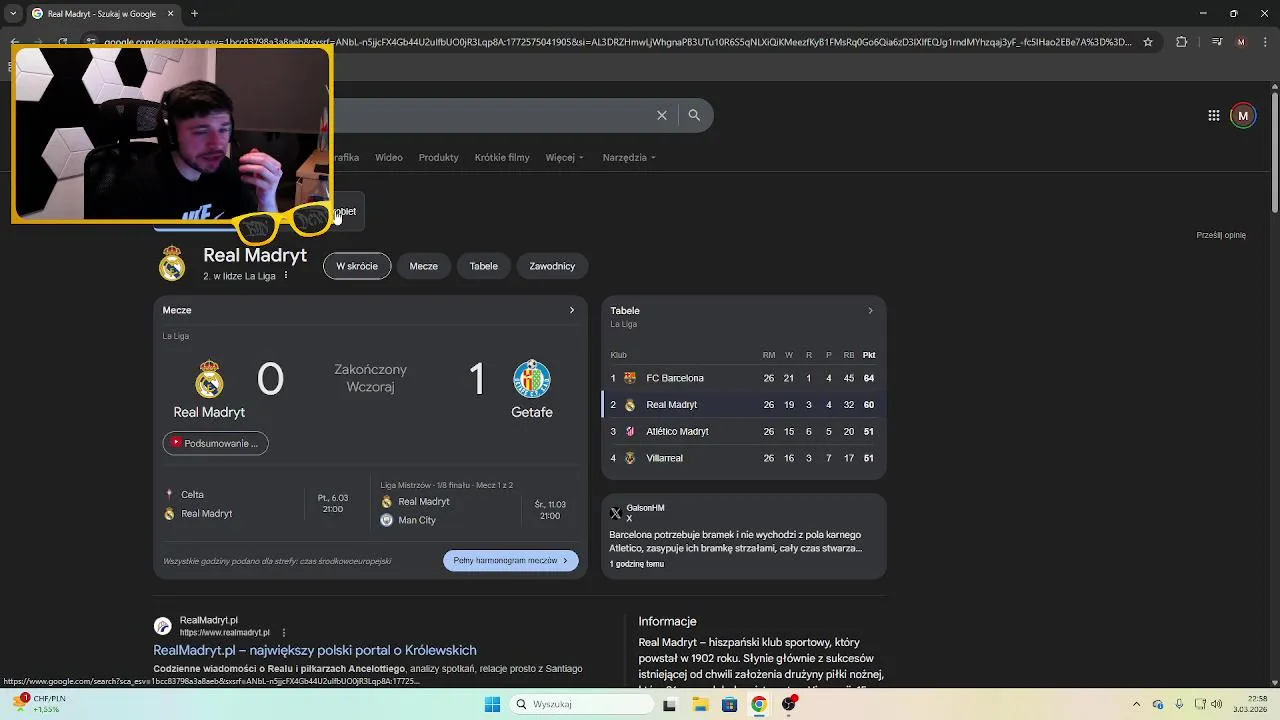Viewport: 1280px width, 720px height.
Task: Open the options dots beside La Liga ranking
Action: pyautogui.click(x=286, y=275)
